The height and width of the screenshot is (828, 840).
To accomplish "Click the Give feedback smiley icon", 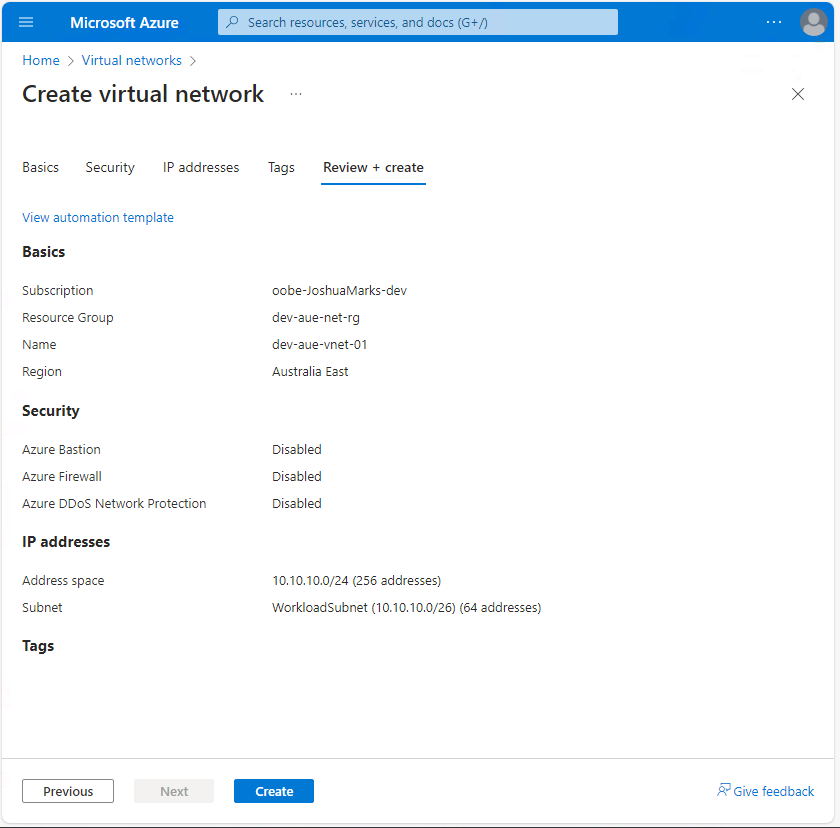I will coord(723,791).
